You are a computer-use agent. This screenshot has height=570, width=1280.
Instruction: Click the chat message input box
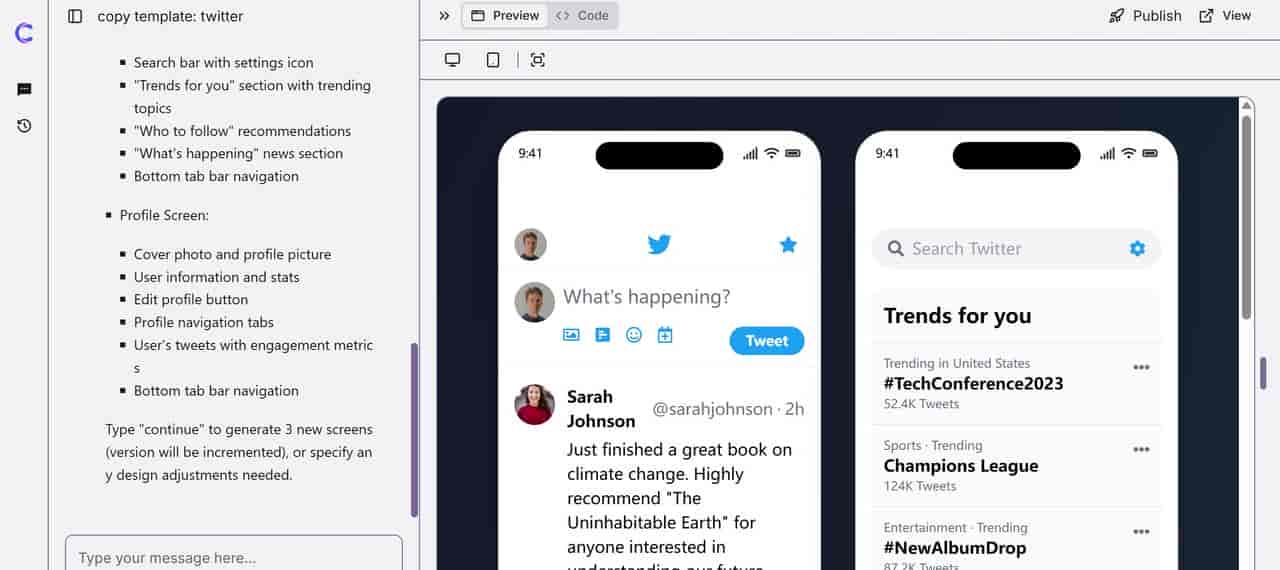click(x=234, y=555)
